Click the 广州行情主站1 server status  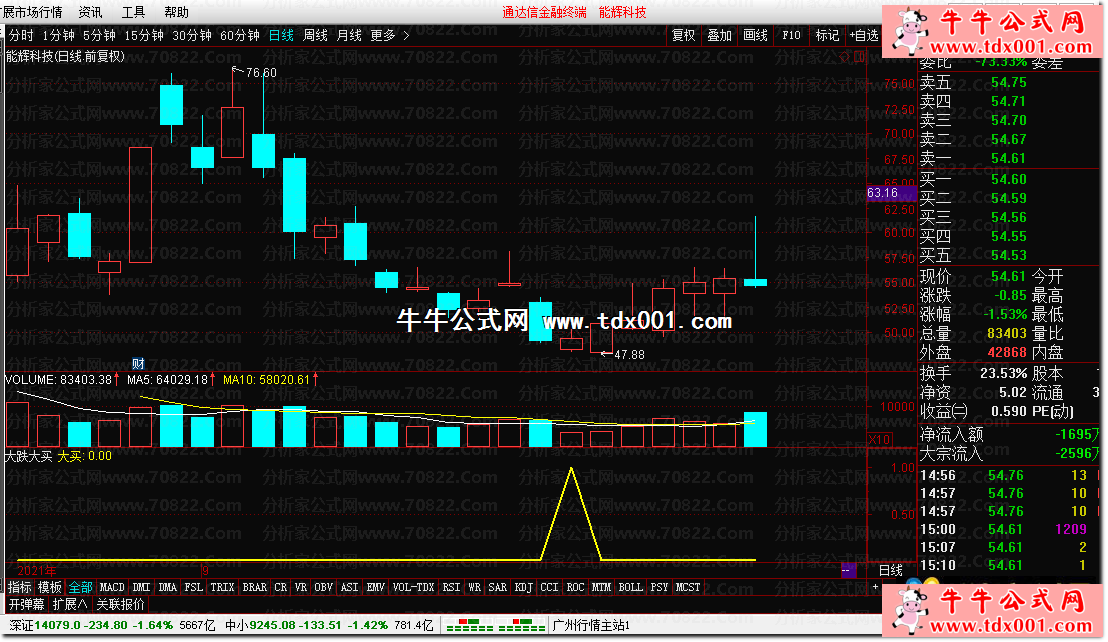(x=592, y=626)
